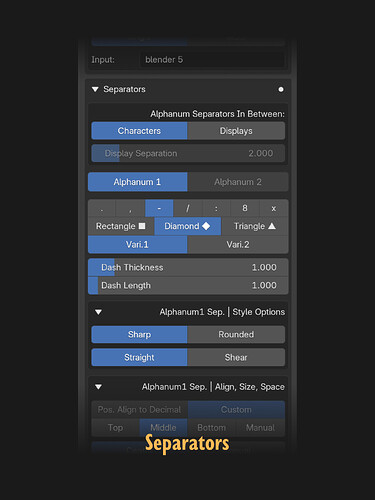Click Pos. Align to Decimal button
The width and height of the screenshot is (375, 500).
[139, 410]
